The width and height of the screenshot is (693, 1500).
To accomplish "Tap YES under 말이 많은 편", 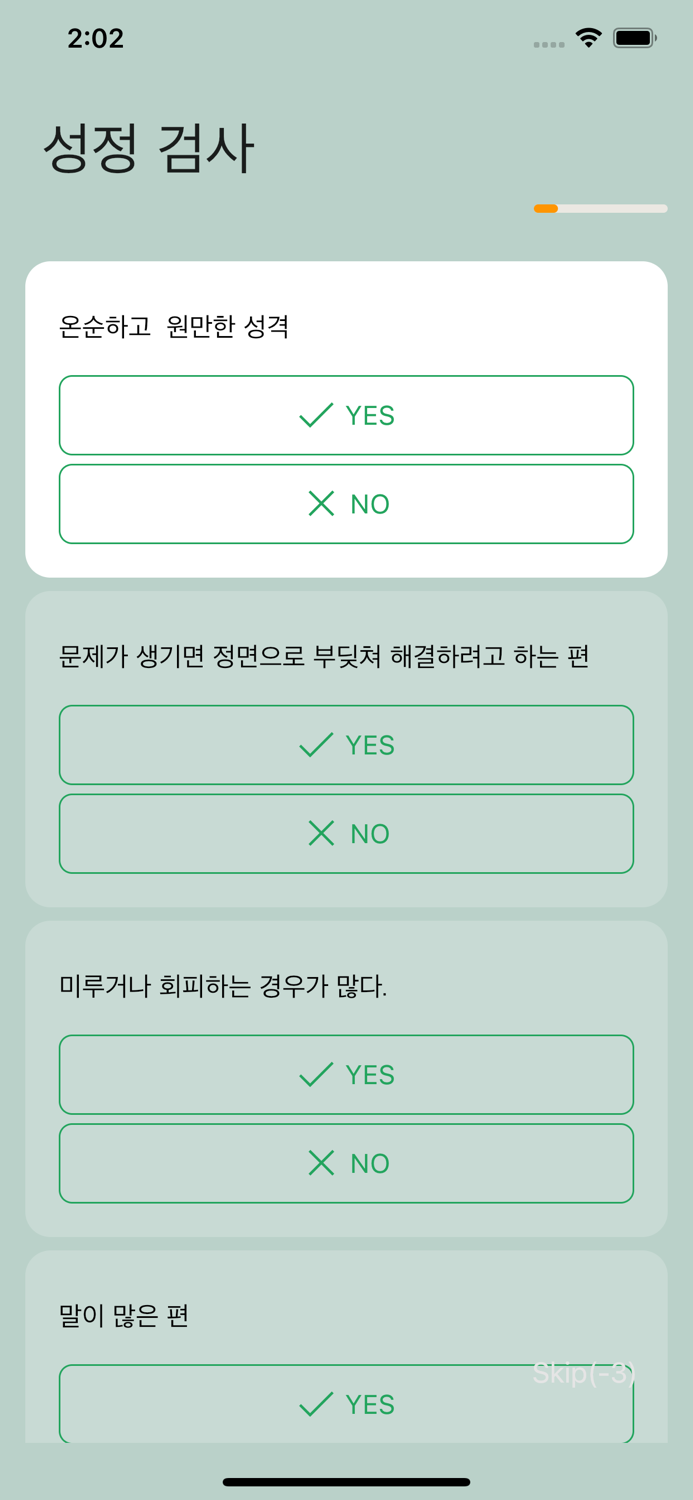I will 346,1404.
